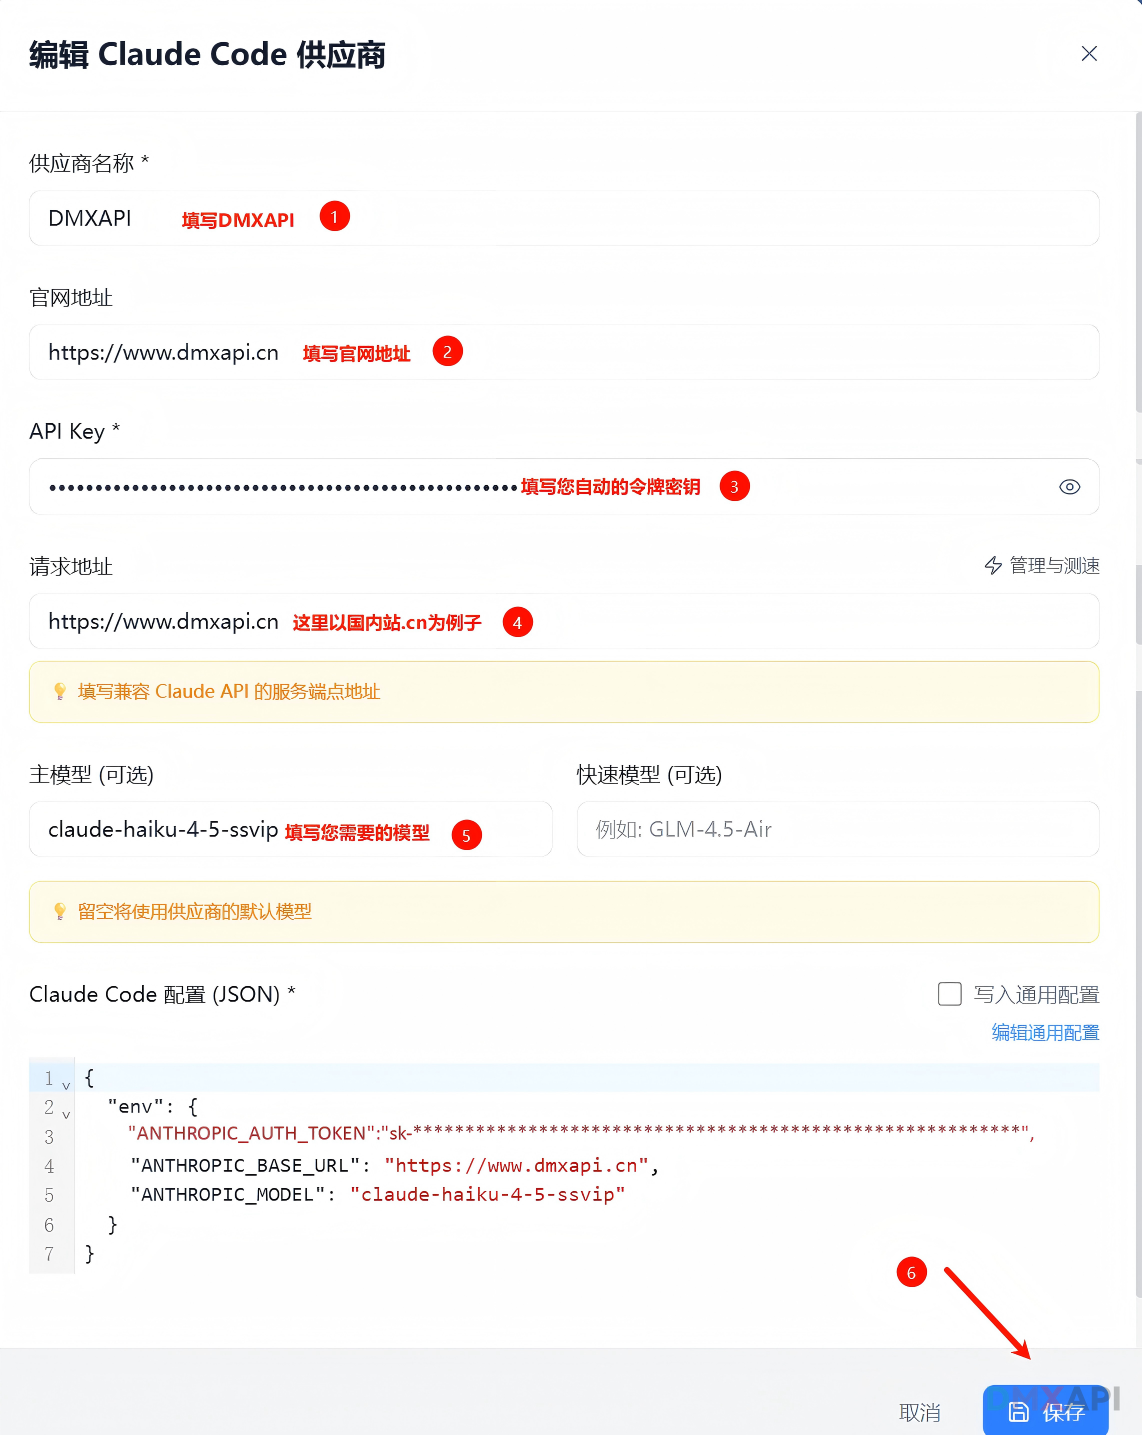Click the floppy disk icon on 保存 button
1142x1435 pixels.
1018,1412
